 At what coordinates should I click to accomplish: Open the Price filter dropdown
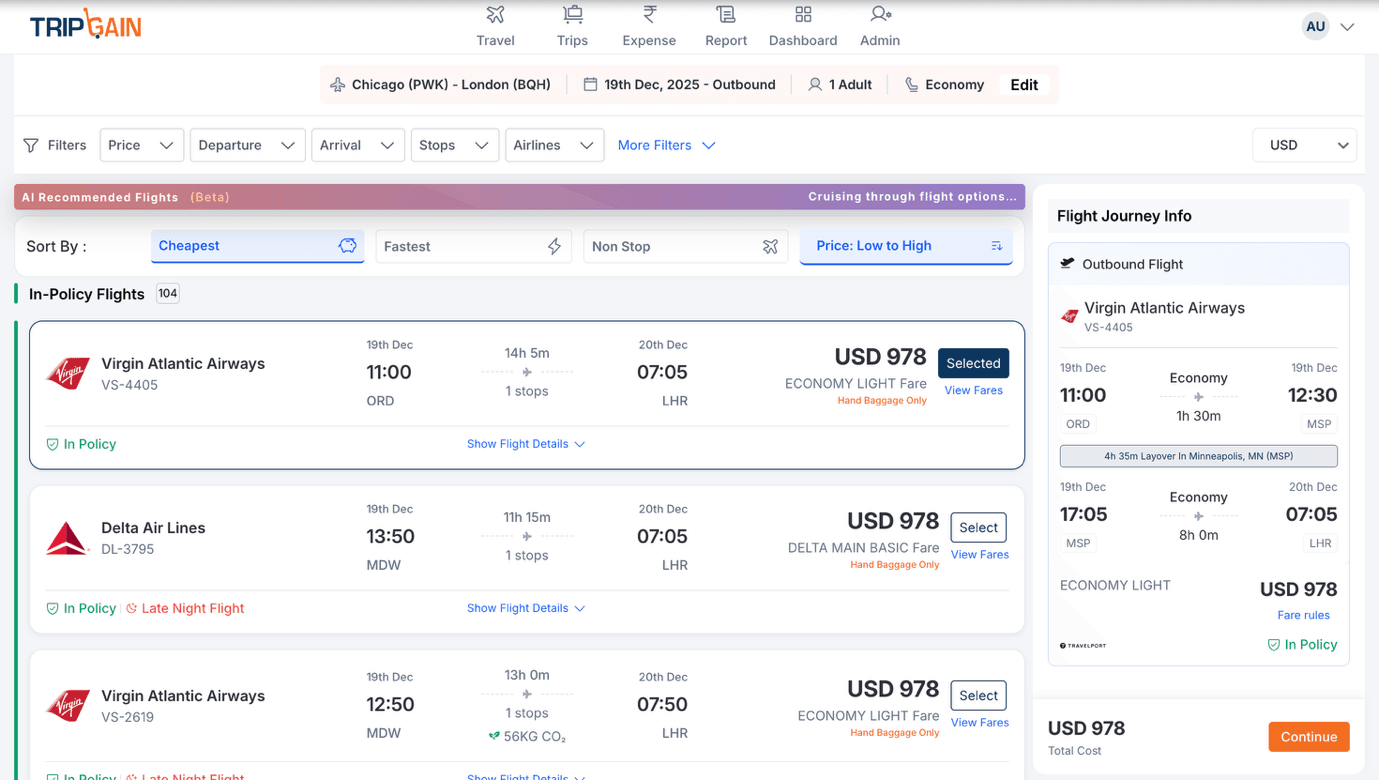click(141, 145)
